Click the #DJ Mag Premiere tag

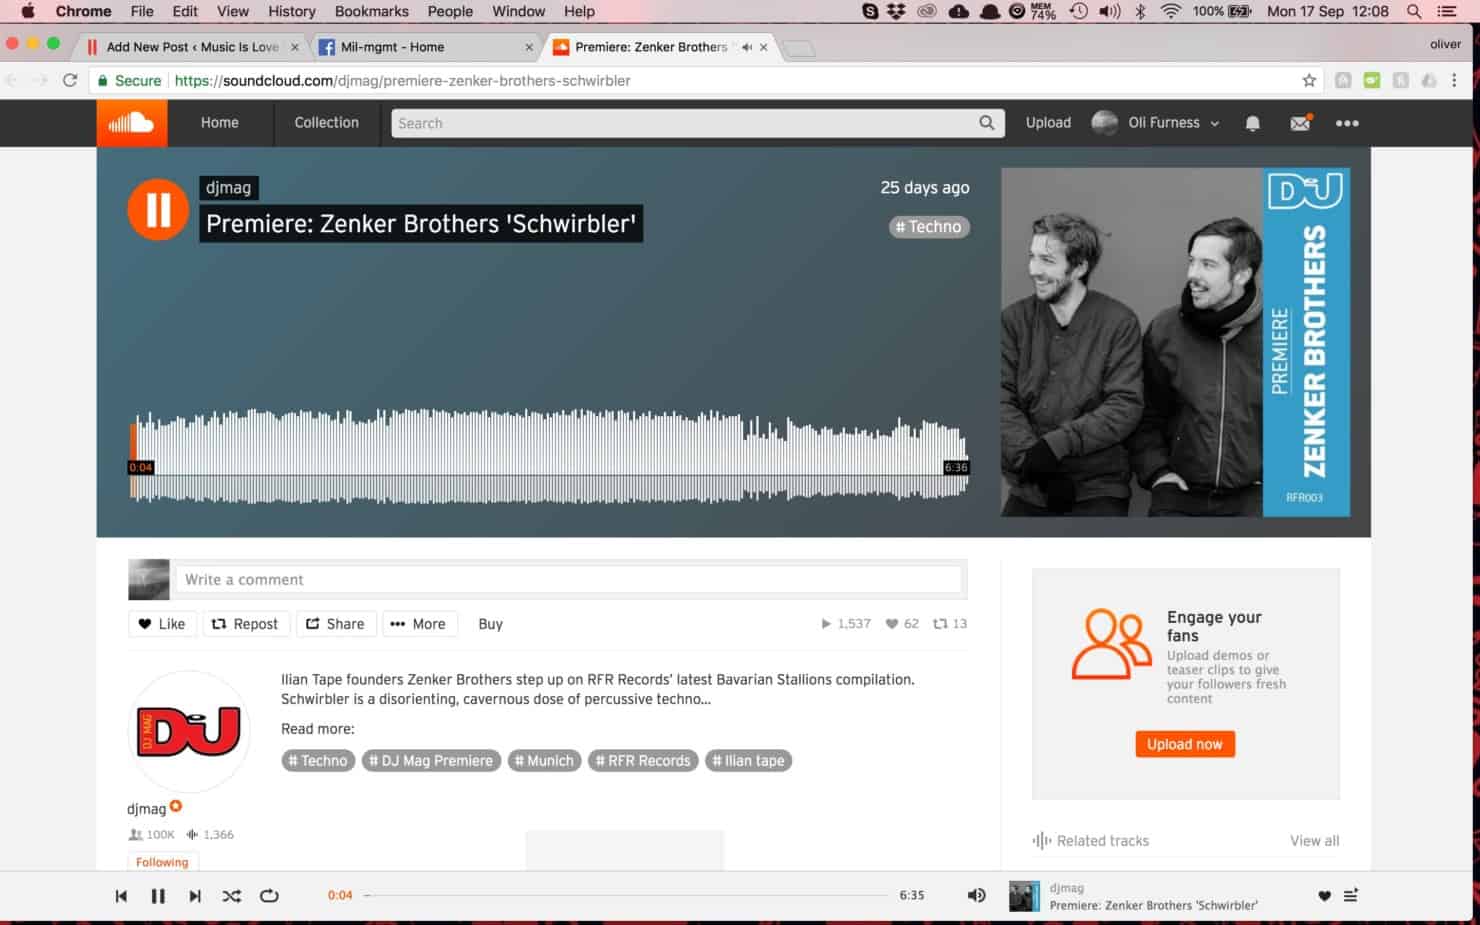pos(431,761)
